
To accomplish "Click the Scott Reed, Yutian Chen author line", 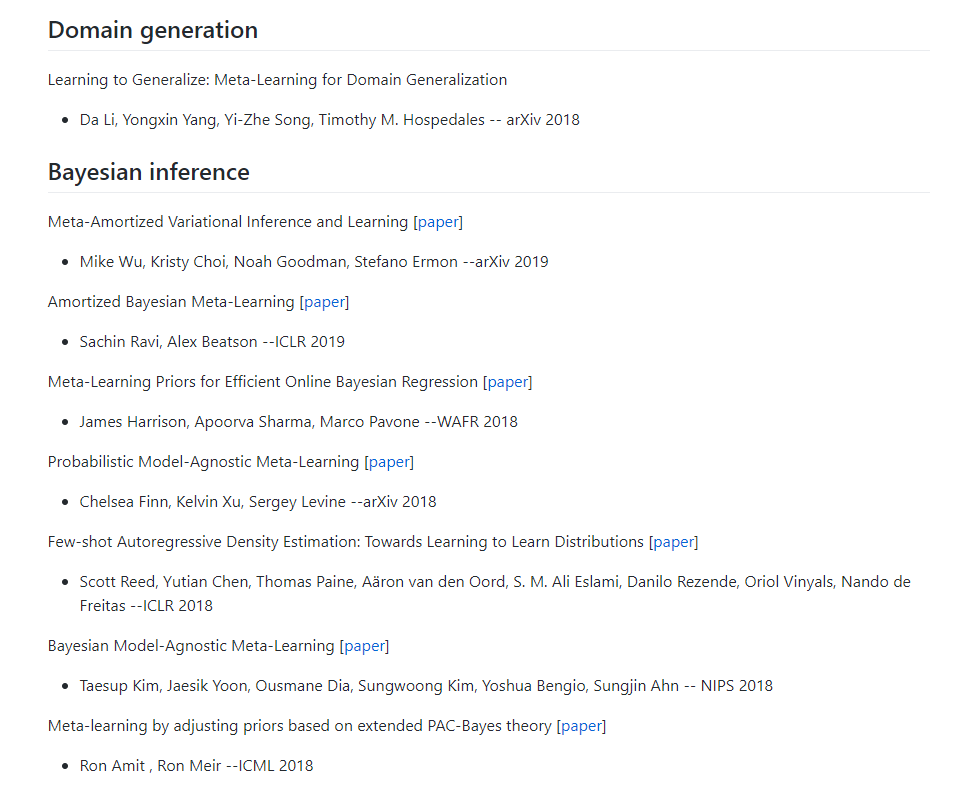I will coord(494,582).
